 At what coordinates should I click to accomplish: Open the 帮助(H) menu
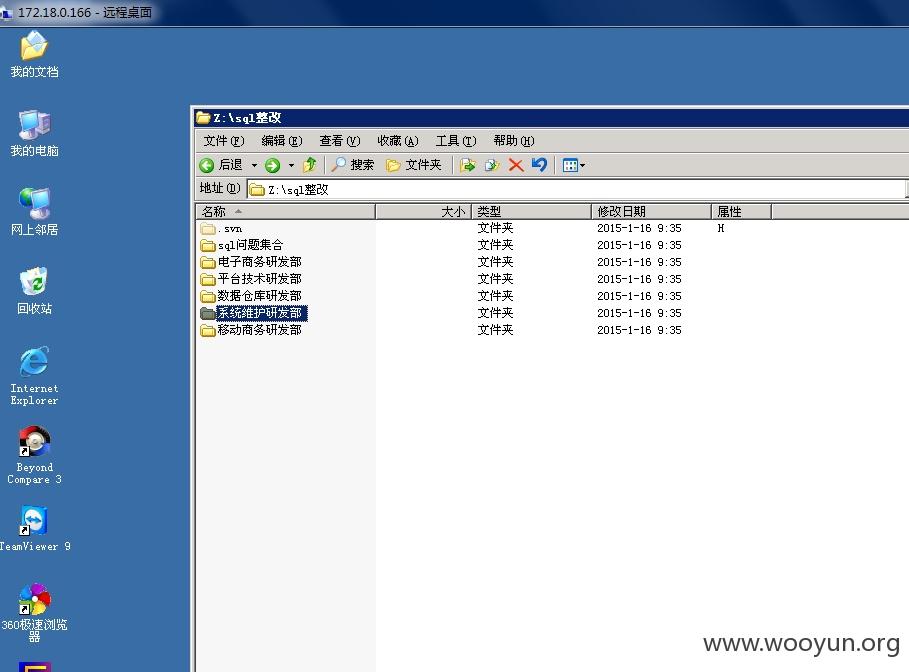tap(514, 141)
